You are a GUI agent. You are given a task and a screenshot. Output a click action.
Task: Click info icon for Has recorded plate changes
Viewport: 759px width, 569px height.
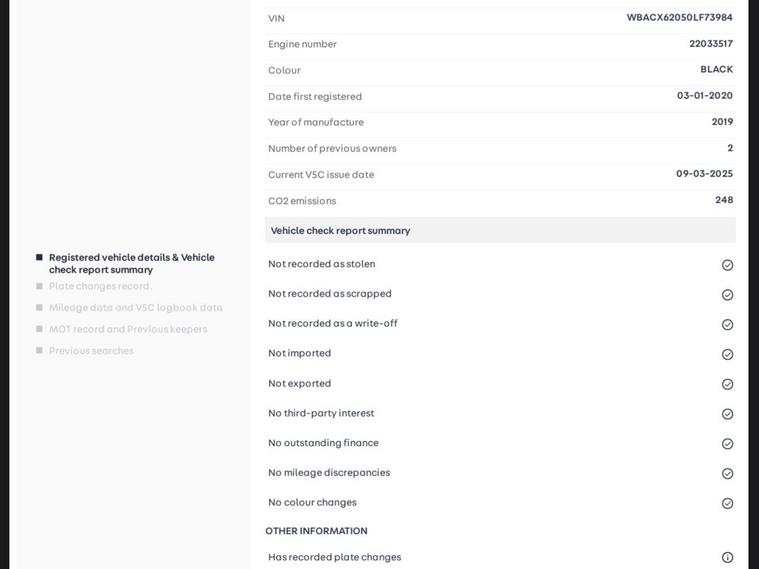click(x=727, y=558)
